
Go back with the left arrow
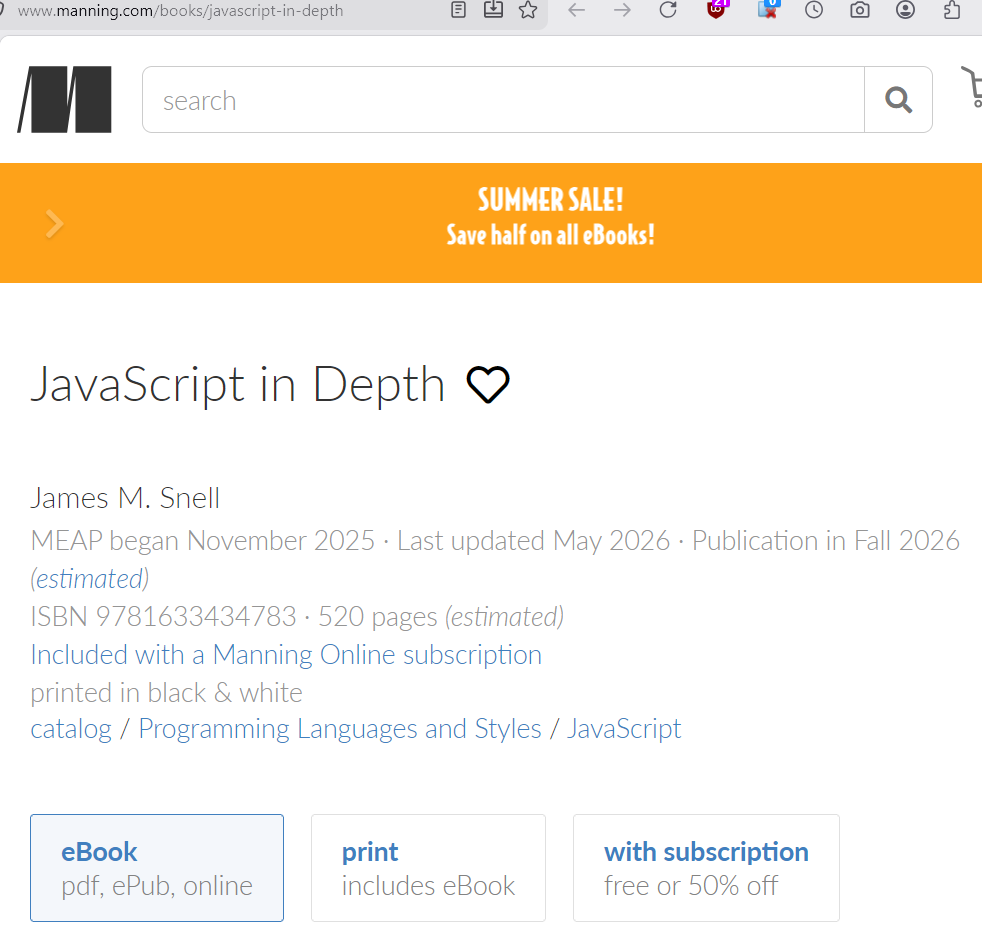[x=576, y=10]
